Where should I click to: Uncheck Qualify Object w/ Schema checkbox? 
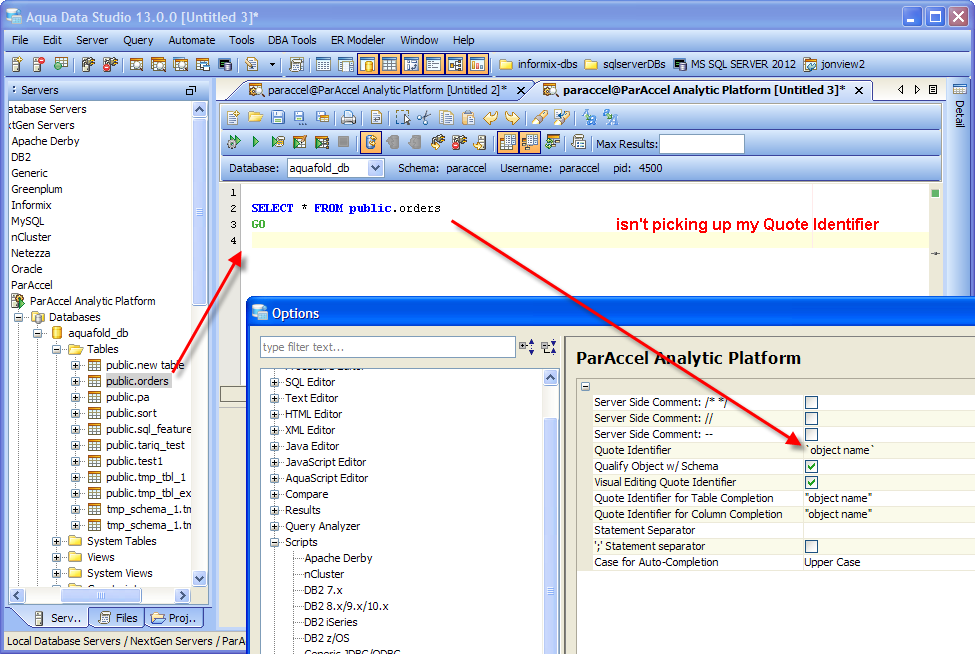click(x=811, y=466)
